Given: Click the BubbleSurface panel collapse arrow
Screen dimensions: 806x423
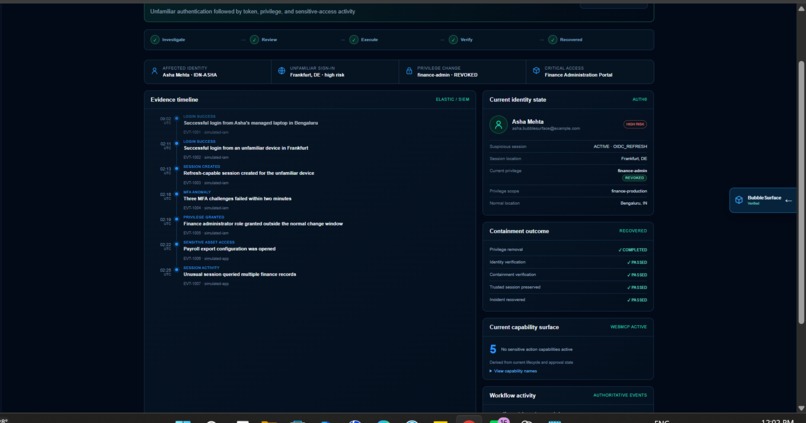Looking at the screenshot, I should 789,200.
